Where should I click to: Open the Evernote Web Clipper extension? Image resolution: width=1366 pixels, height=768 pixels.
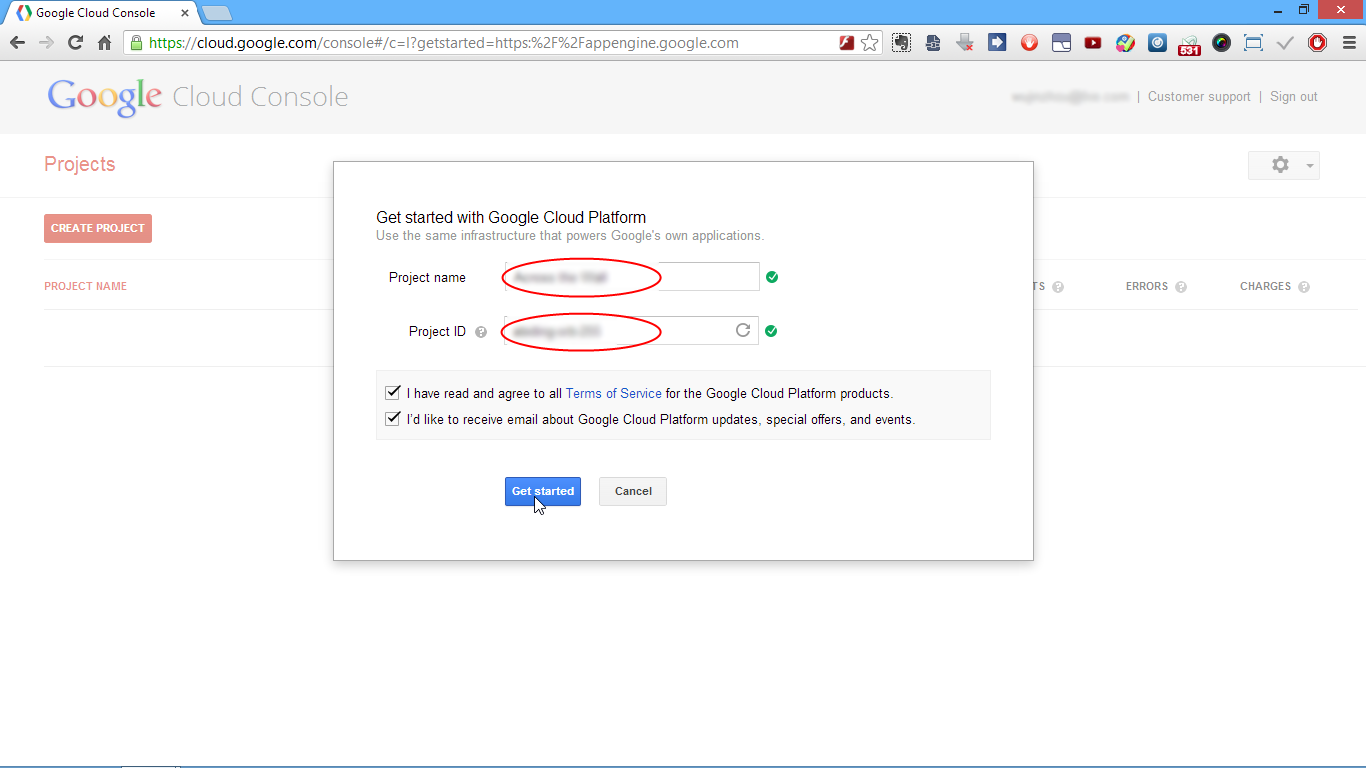pyautogui.click(x=901, y=43)
